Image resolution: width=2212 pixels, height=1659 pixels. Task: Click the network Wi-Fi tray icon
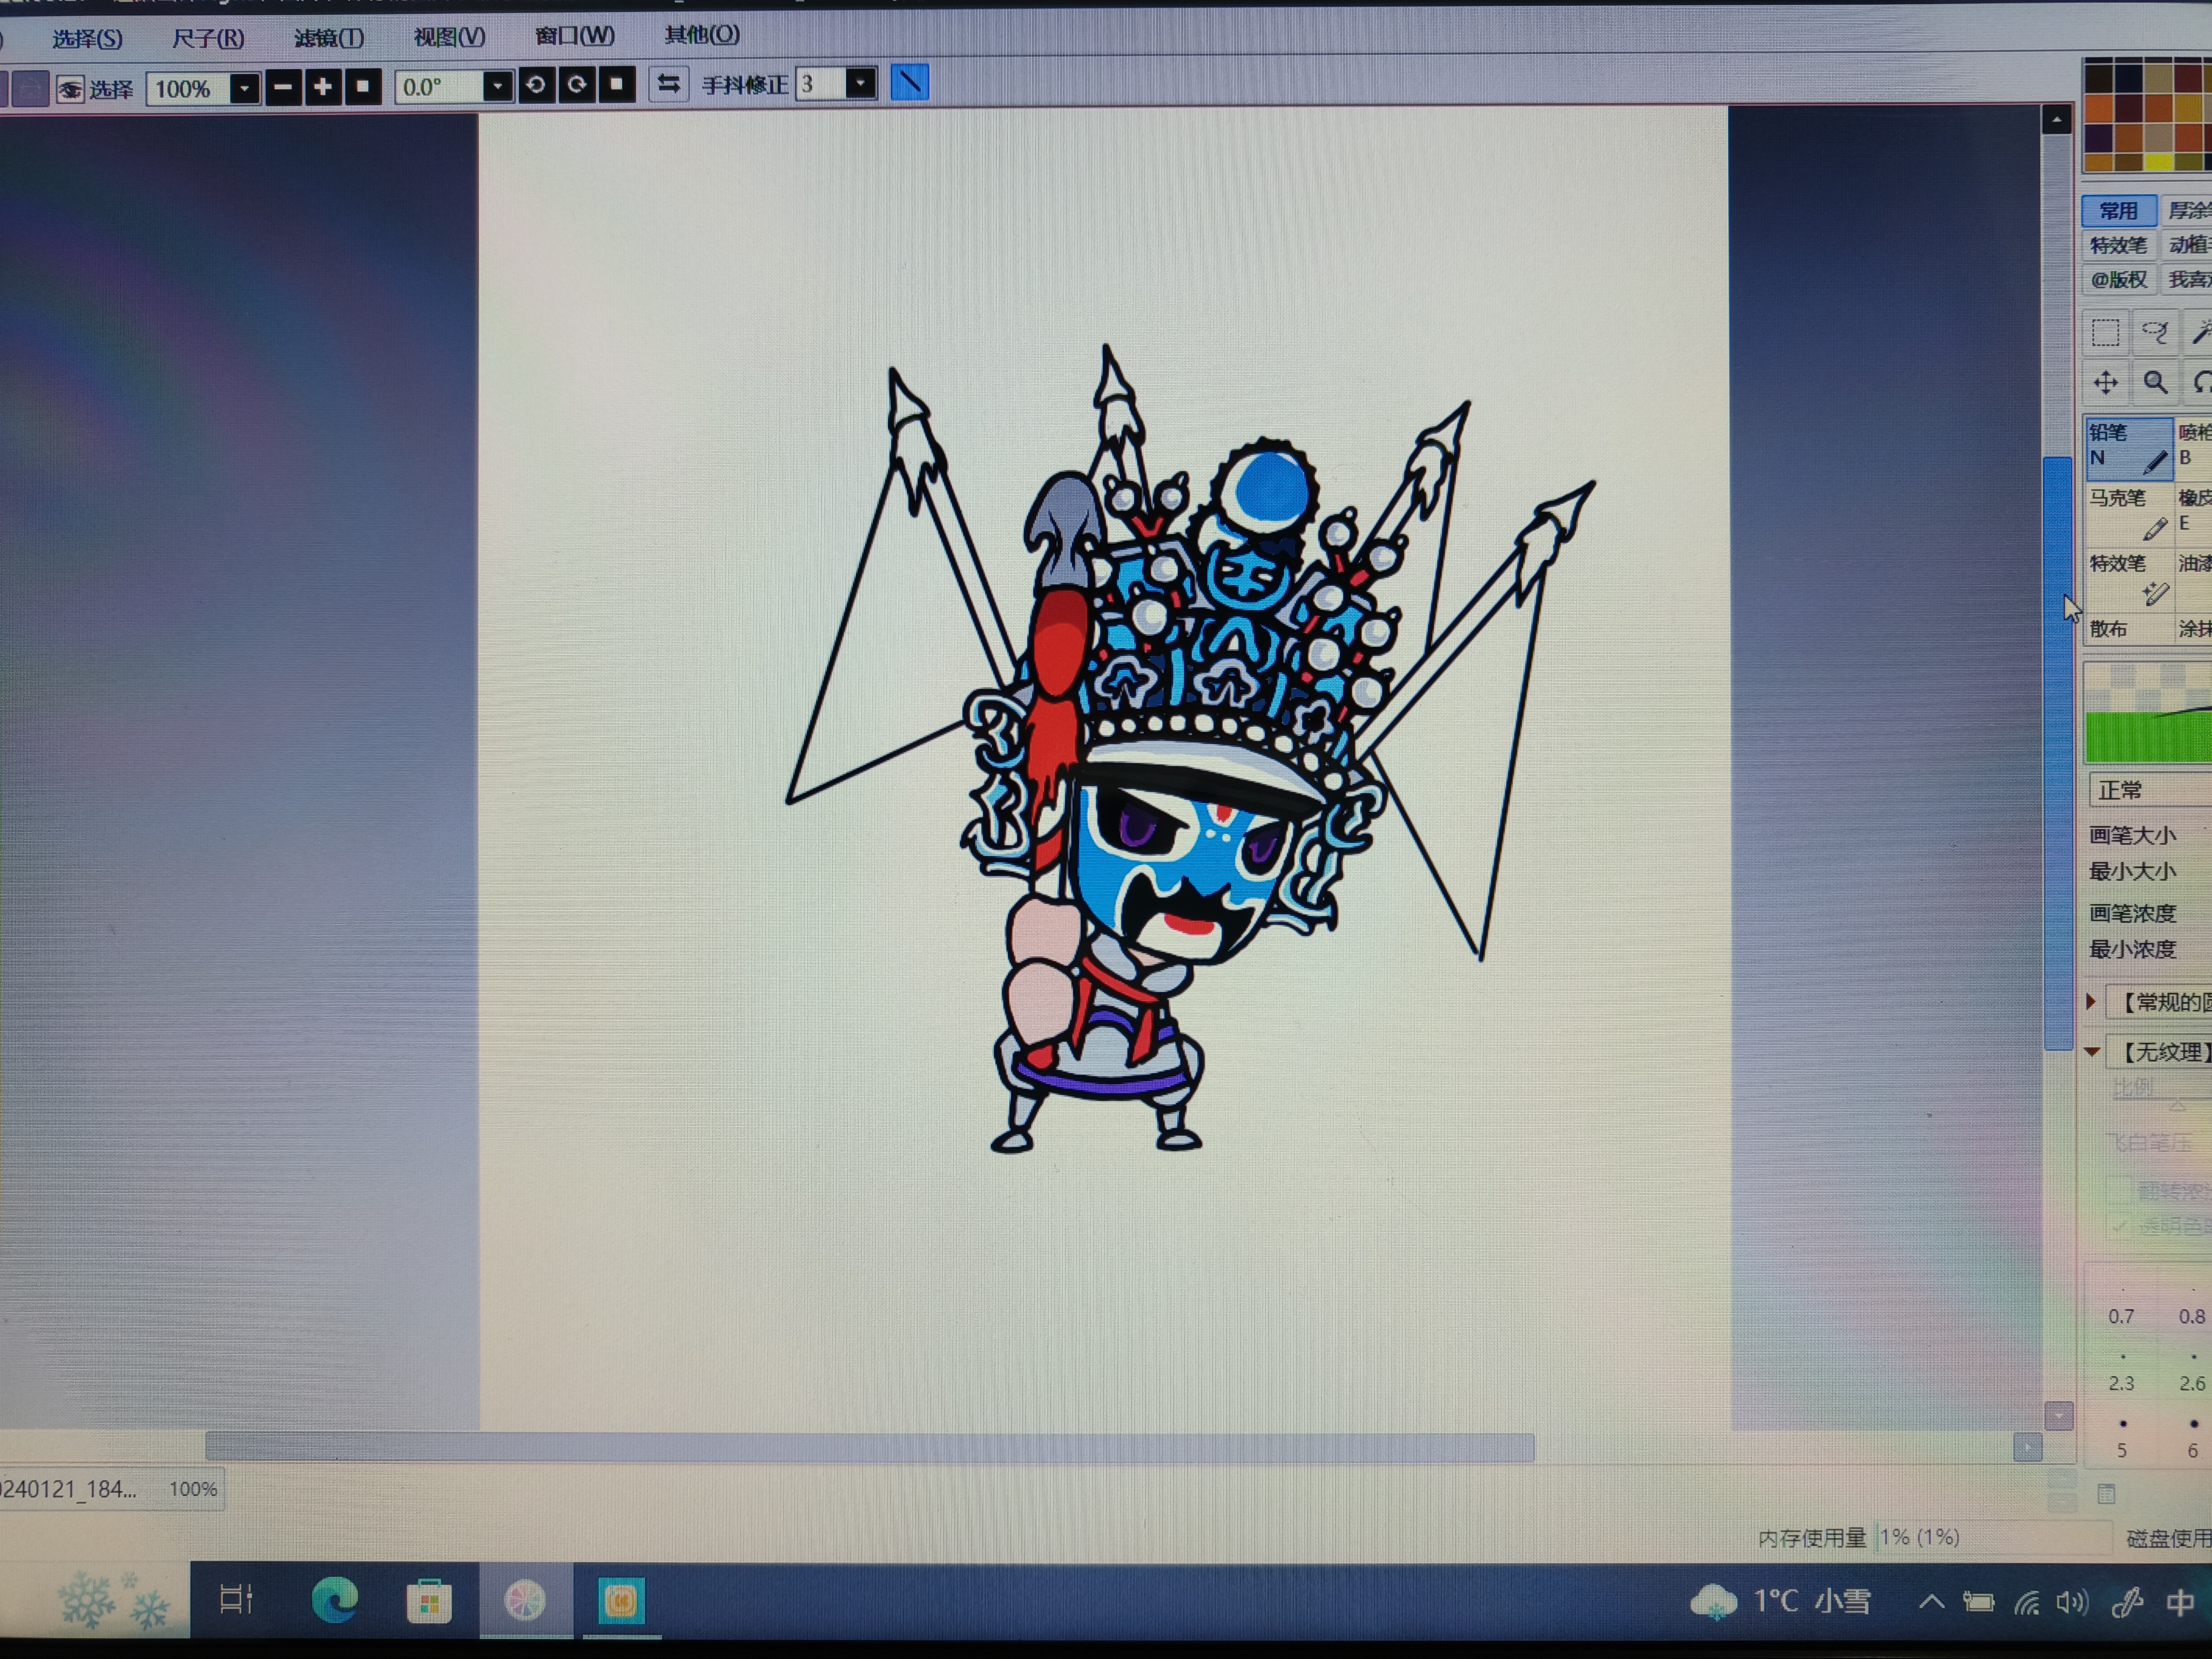pyautogui.click(x=2026, y=1603)
